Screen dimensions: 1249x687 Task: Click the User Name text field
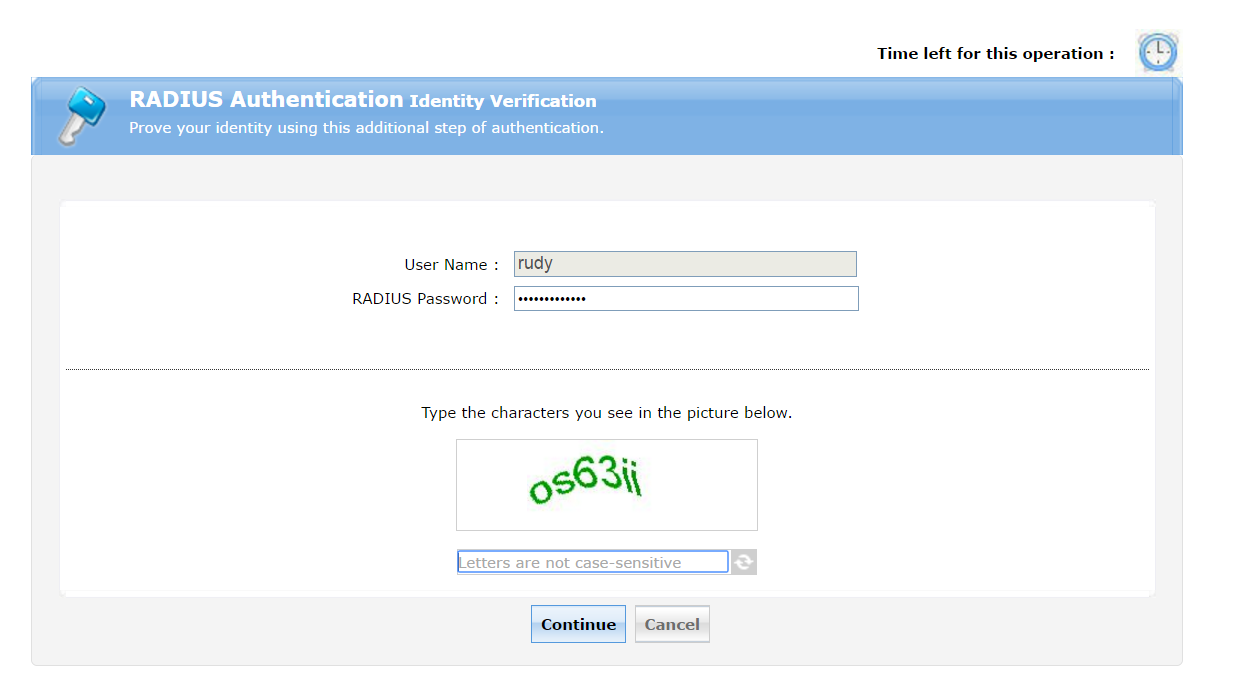(x=685, y=264)
